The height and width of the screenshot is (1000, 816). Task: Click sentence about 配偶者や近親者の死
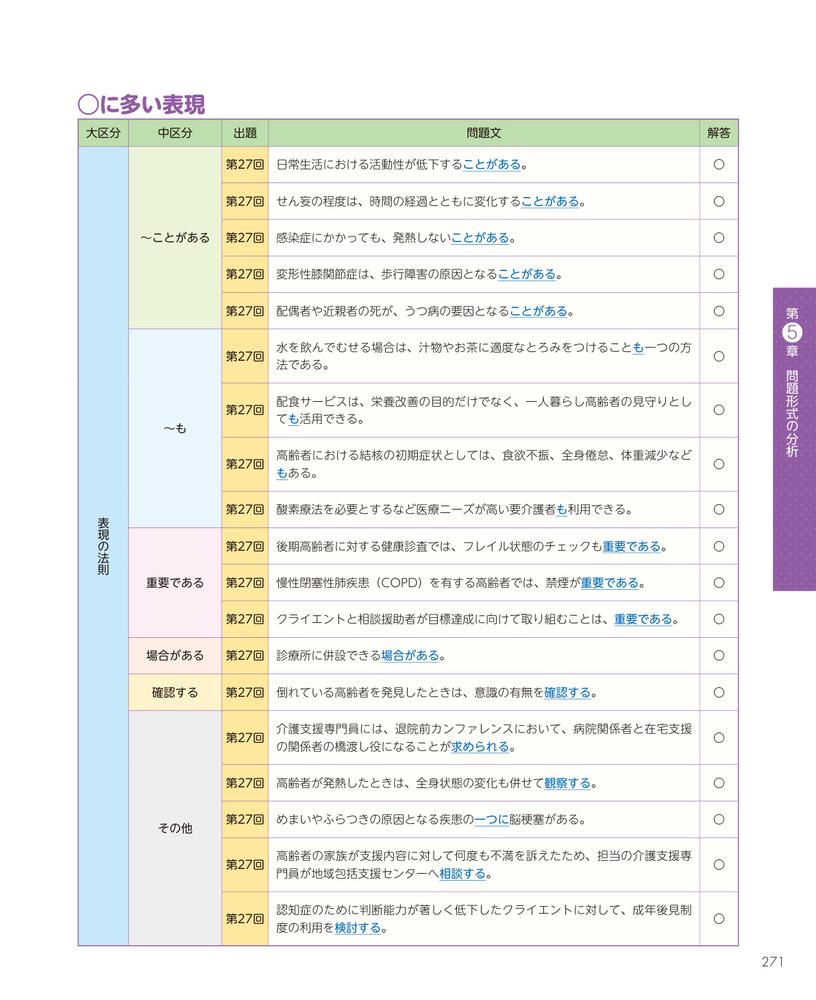point(425,311)
